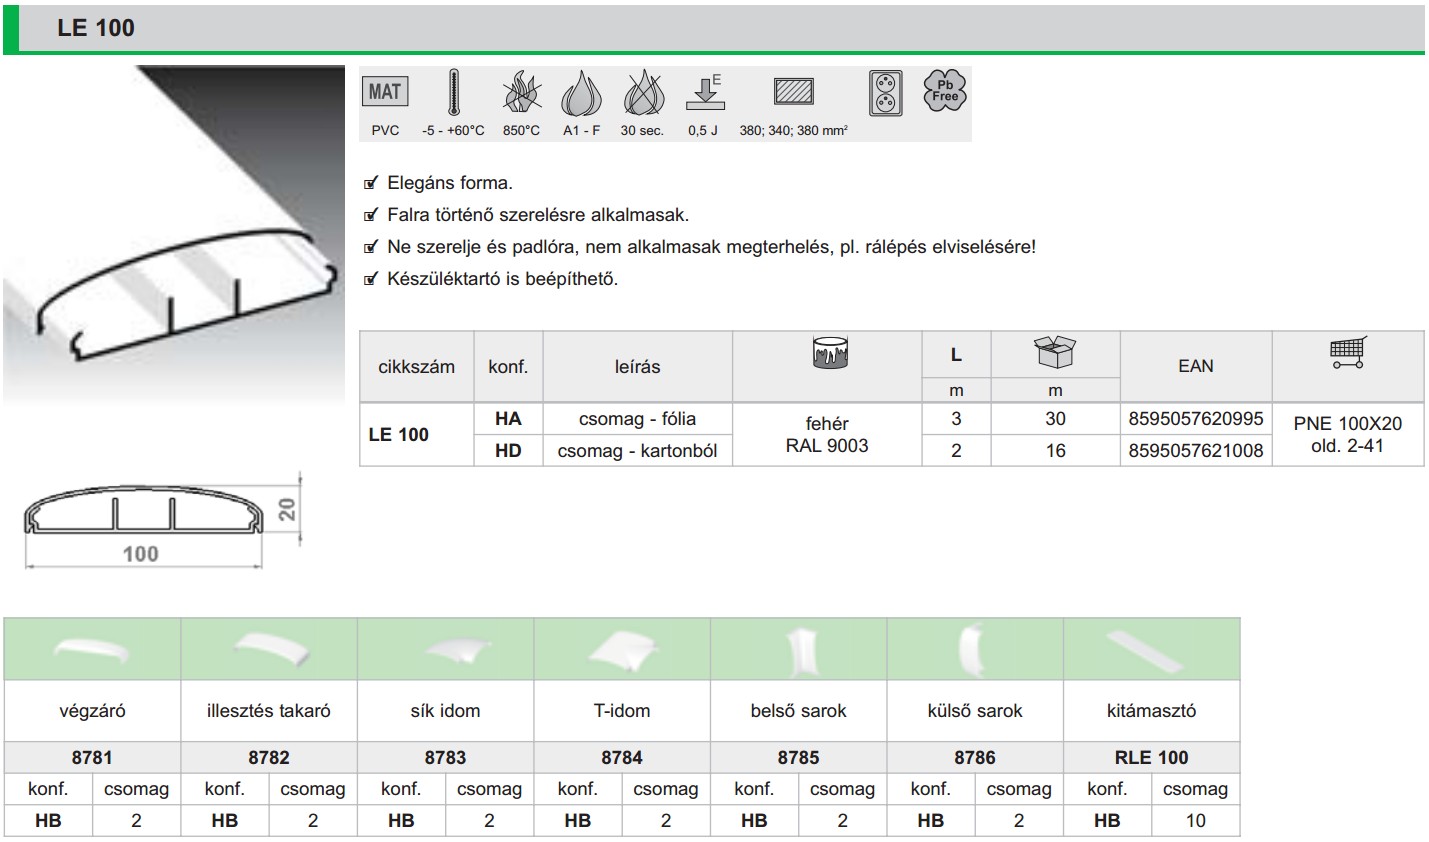Click the thermometer temperature range icon
Viewport: 1429px width, 842px height.
point(454,94)
